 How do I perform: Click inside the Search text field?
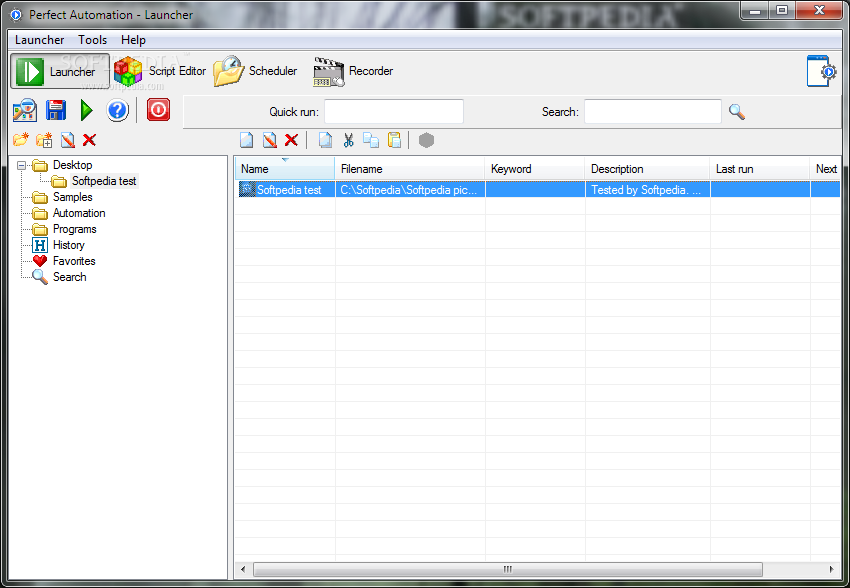coord(653,112)
